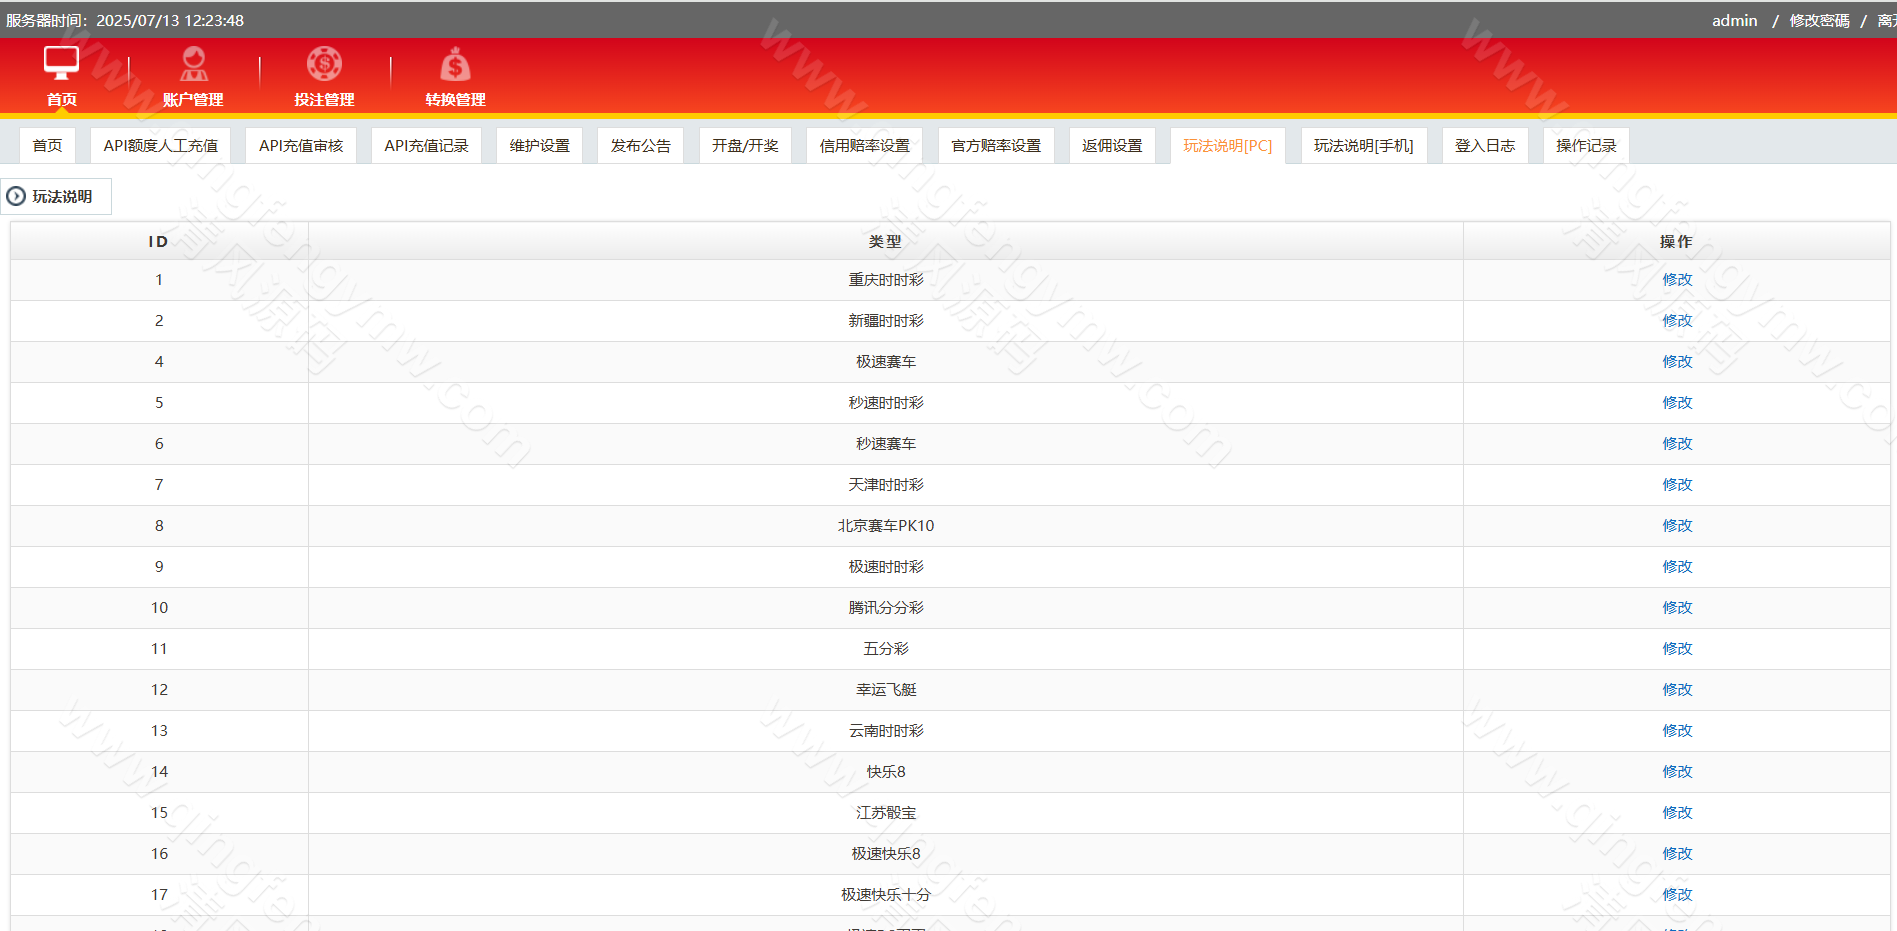This screenshot has width=1897, height=931.
Task: Open 转换管理 money bag icon
Action: point(455,65)
